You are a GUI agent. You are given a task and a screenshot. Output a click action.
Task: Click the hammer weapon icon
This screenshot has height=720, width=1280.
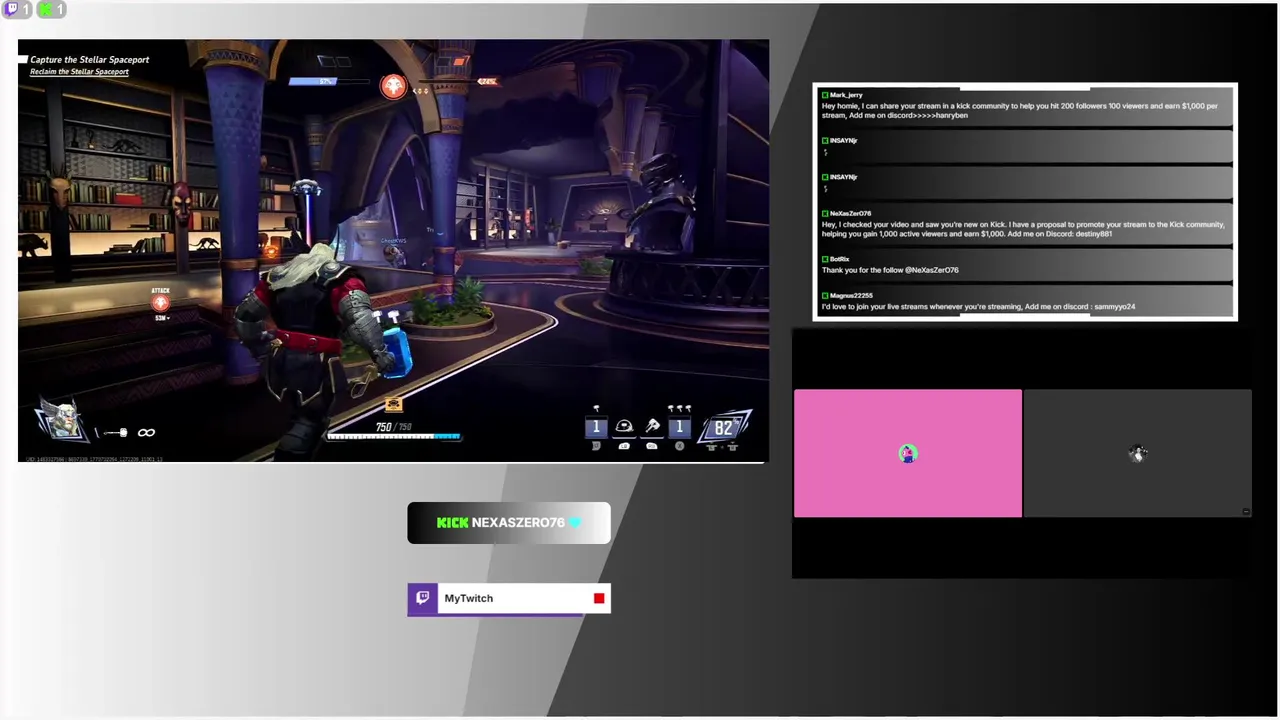(114, 433)
